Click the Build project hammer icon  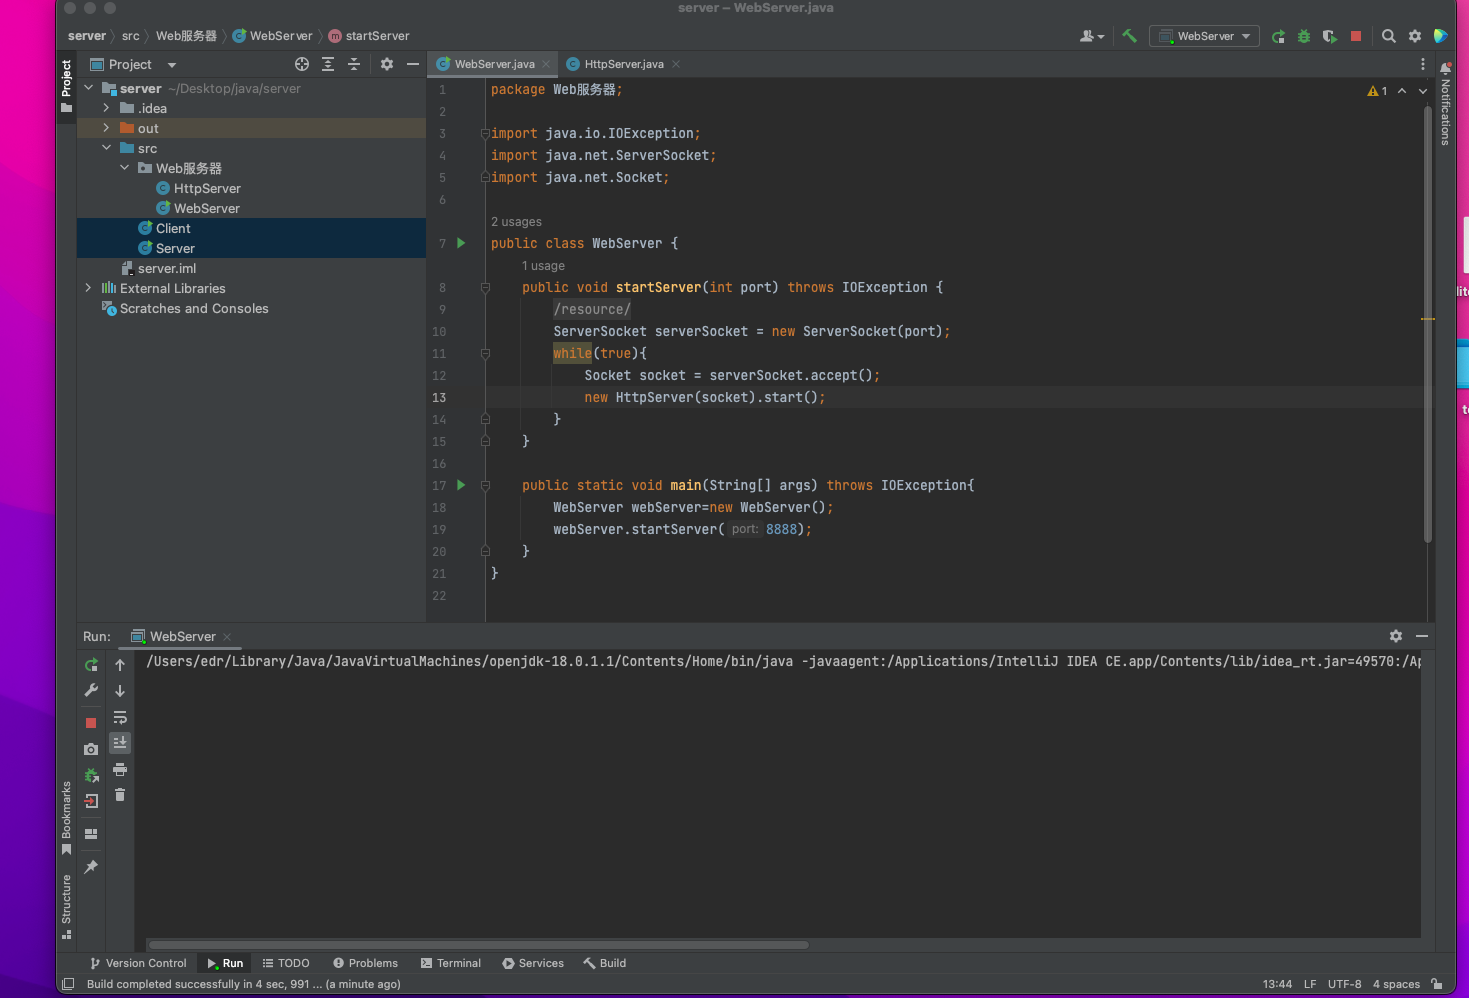[1129, 36]
